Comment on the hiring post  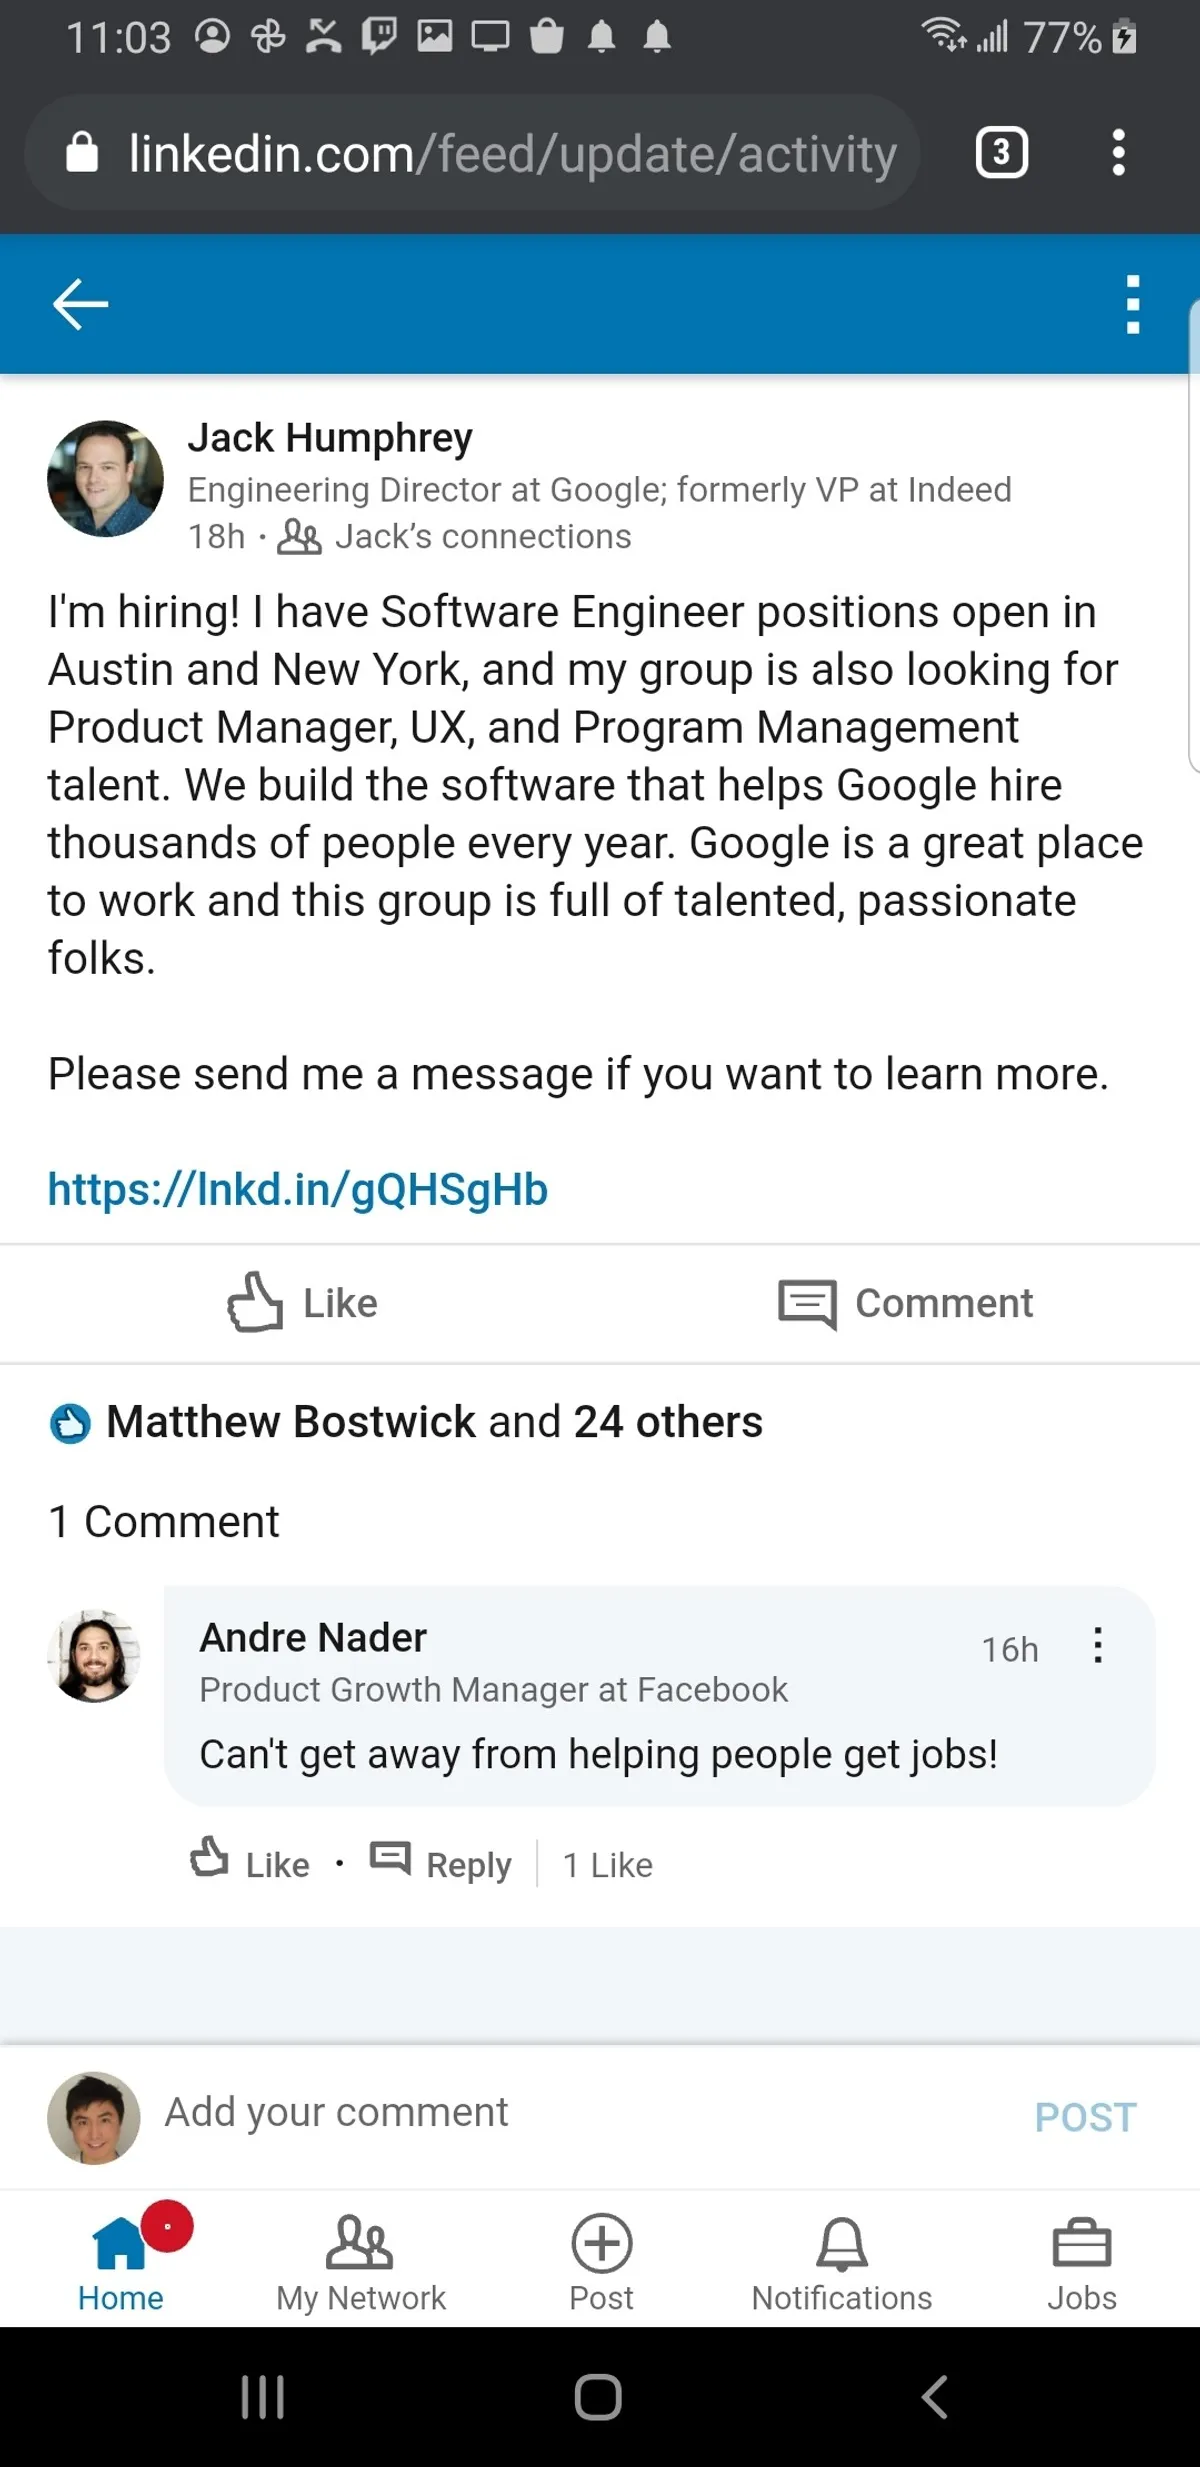pos(906,1303)
